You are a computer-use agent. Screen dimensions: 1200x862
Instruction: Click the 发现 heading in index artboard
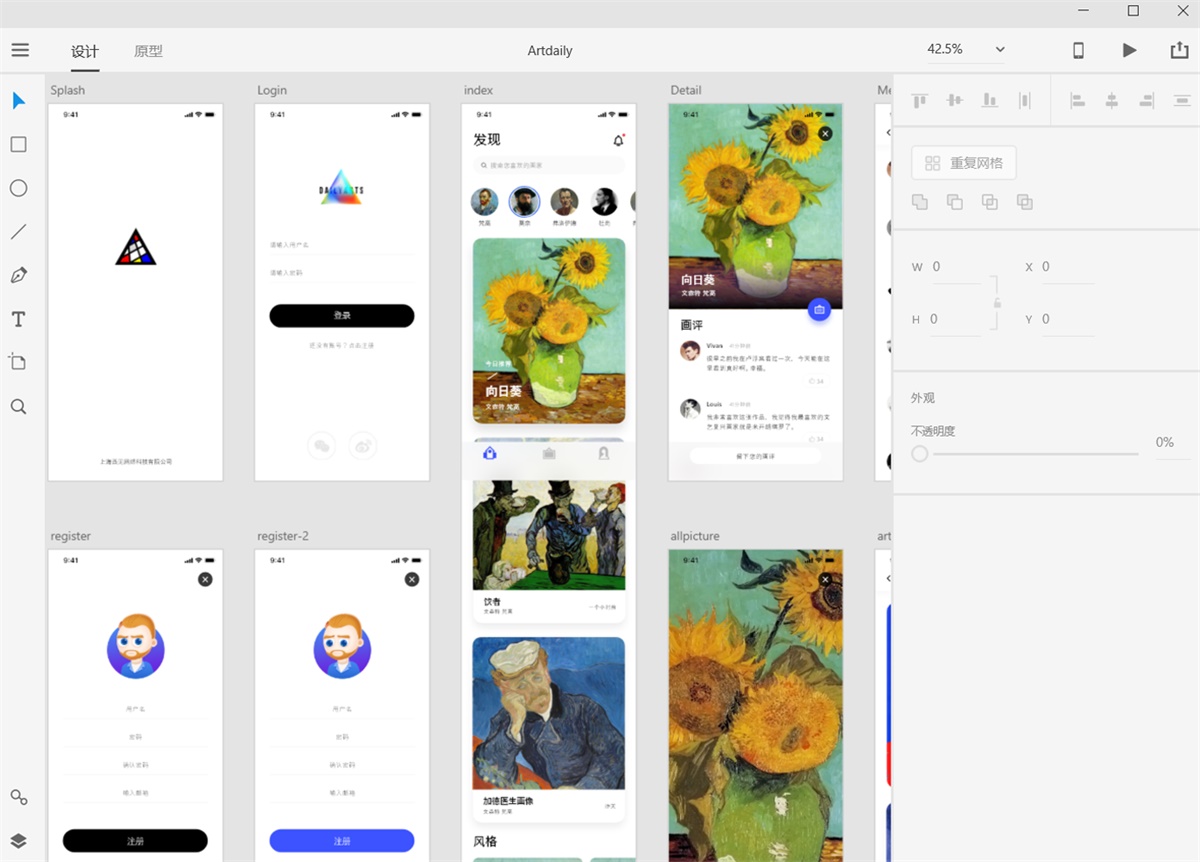[487, 140]
